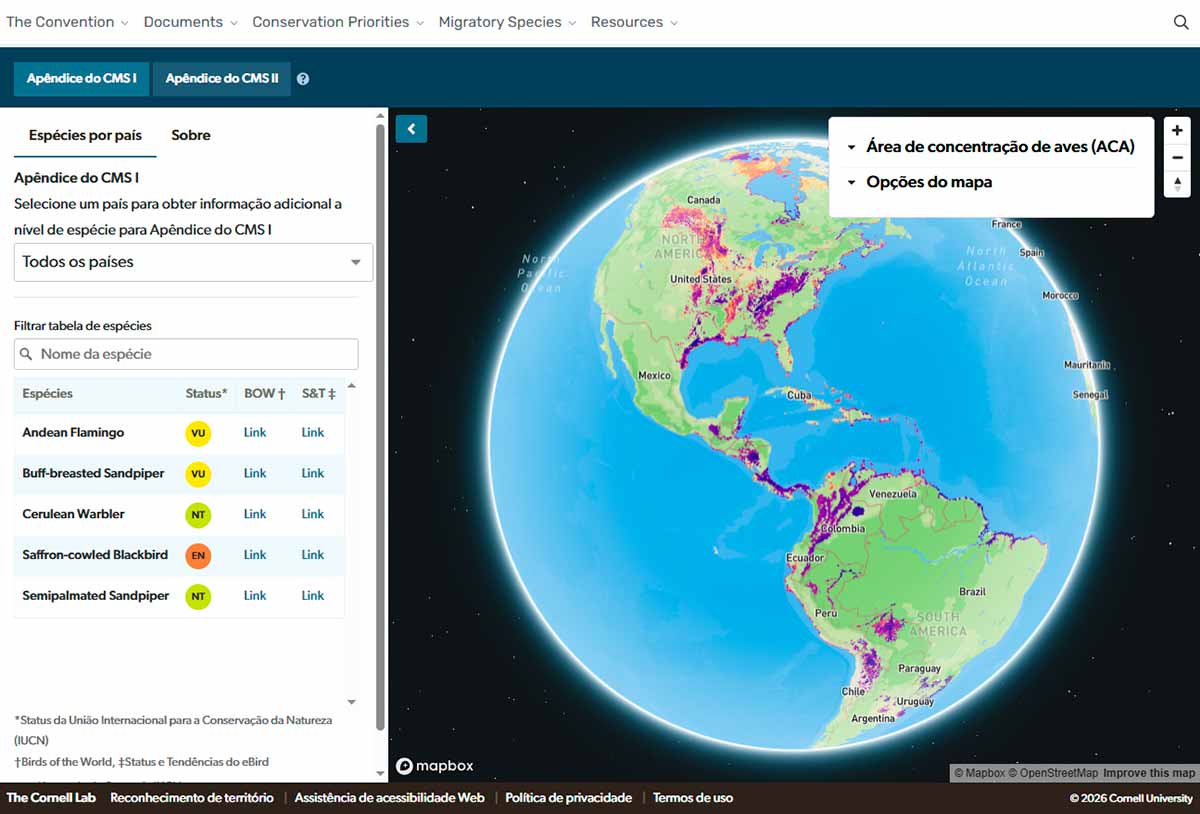The image size is (1200, 814).
Task: Open the BOW Link for Cerulean Warbler
Action: 254,514
